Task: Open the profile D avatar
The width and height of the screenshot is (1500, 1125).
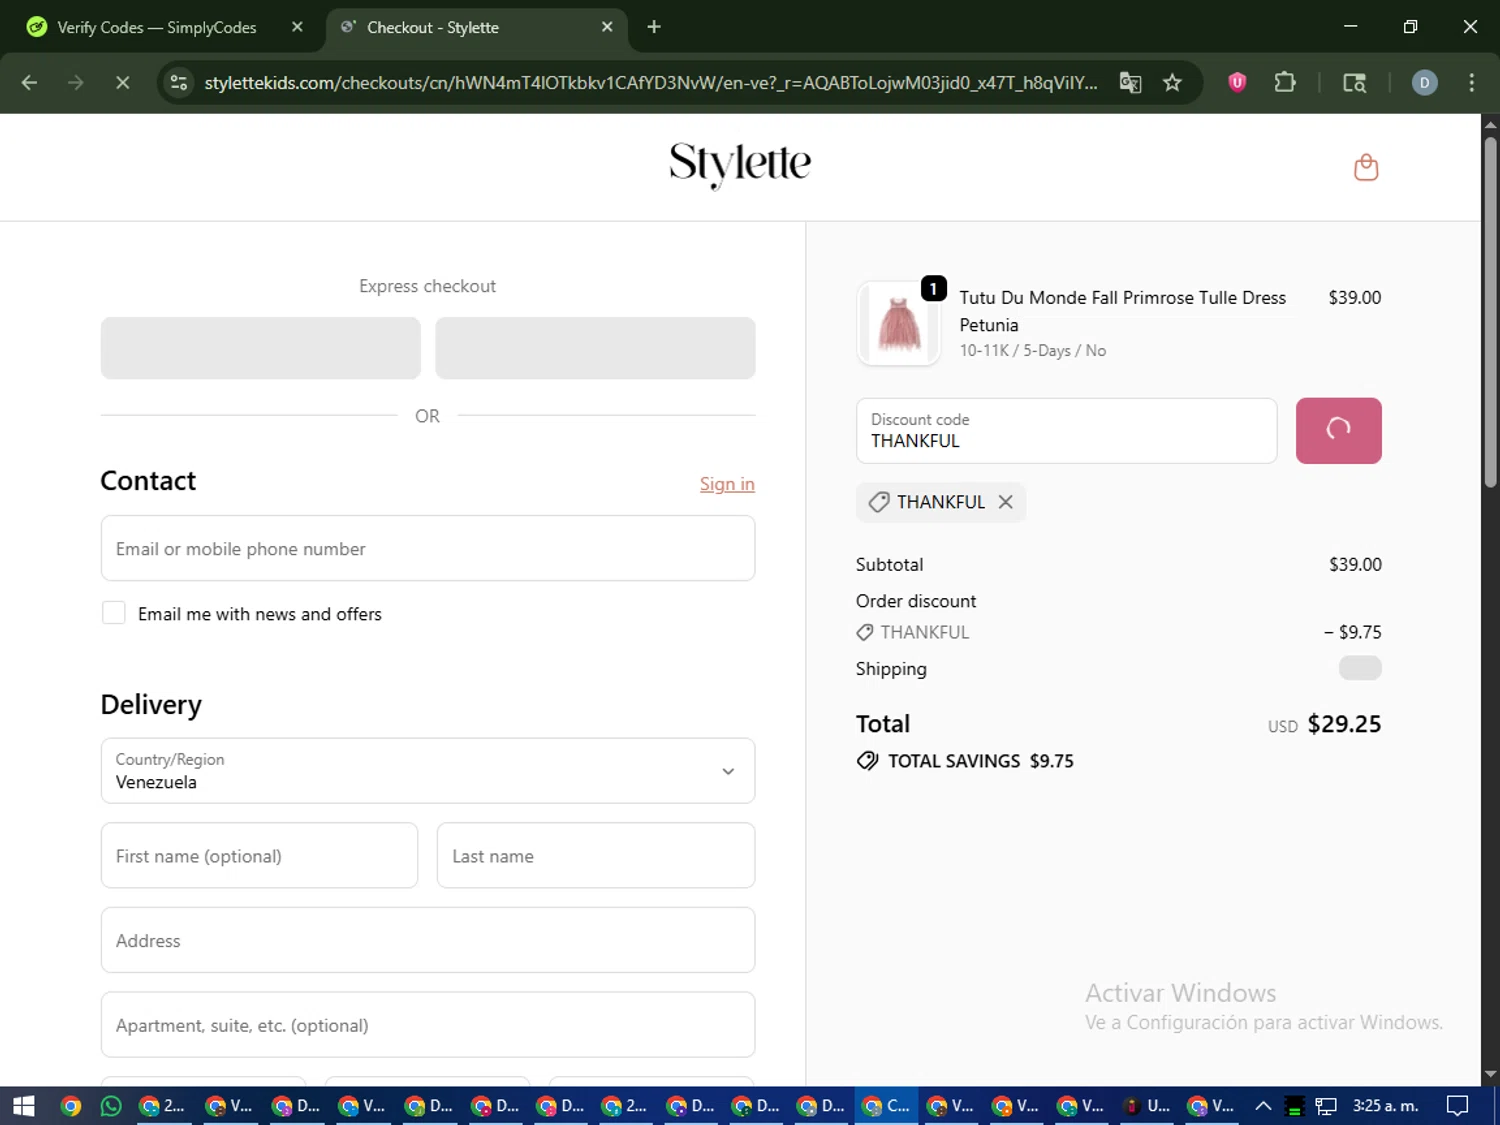Action: (x=1424, y=83)
